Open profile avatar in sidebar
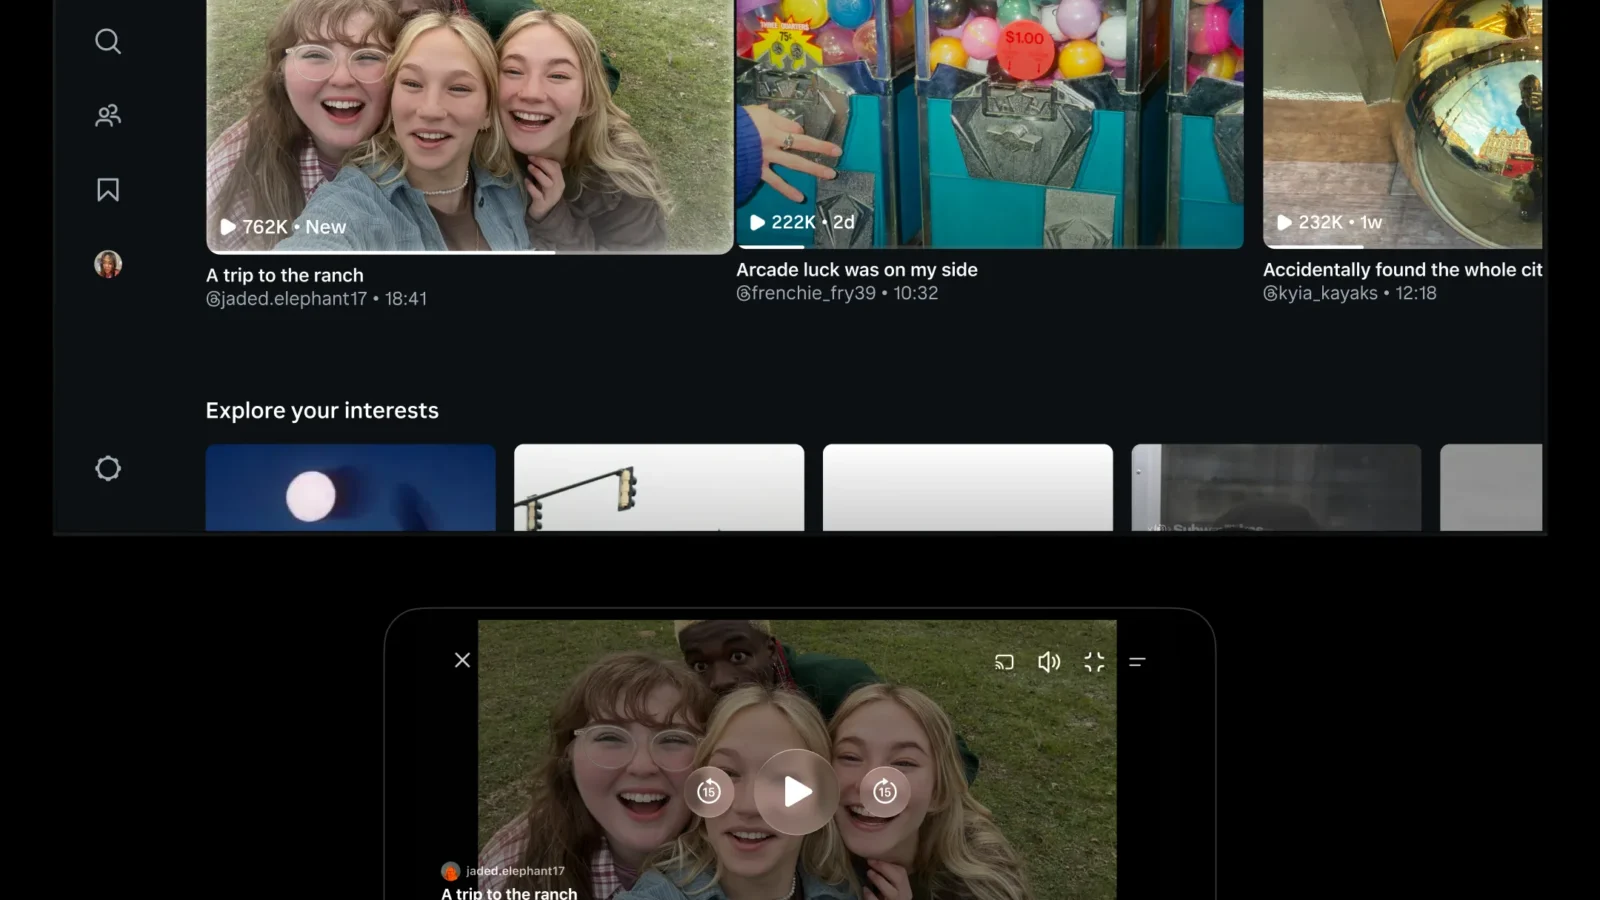Image resolution: width=1600 pixels, height=900 pixels. point(108,264)
